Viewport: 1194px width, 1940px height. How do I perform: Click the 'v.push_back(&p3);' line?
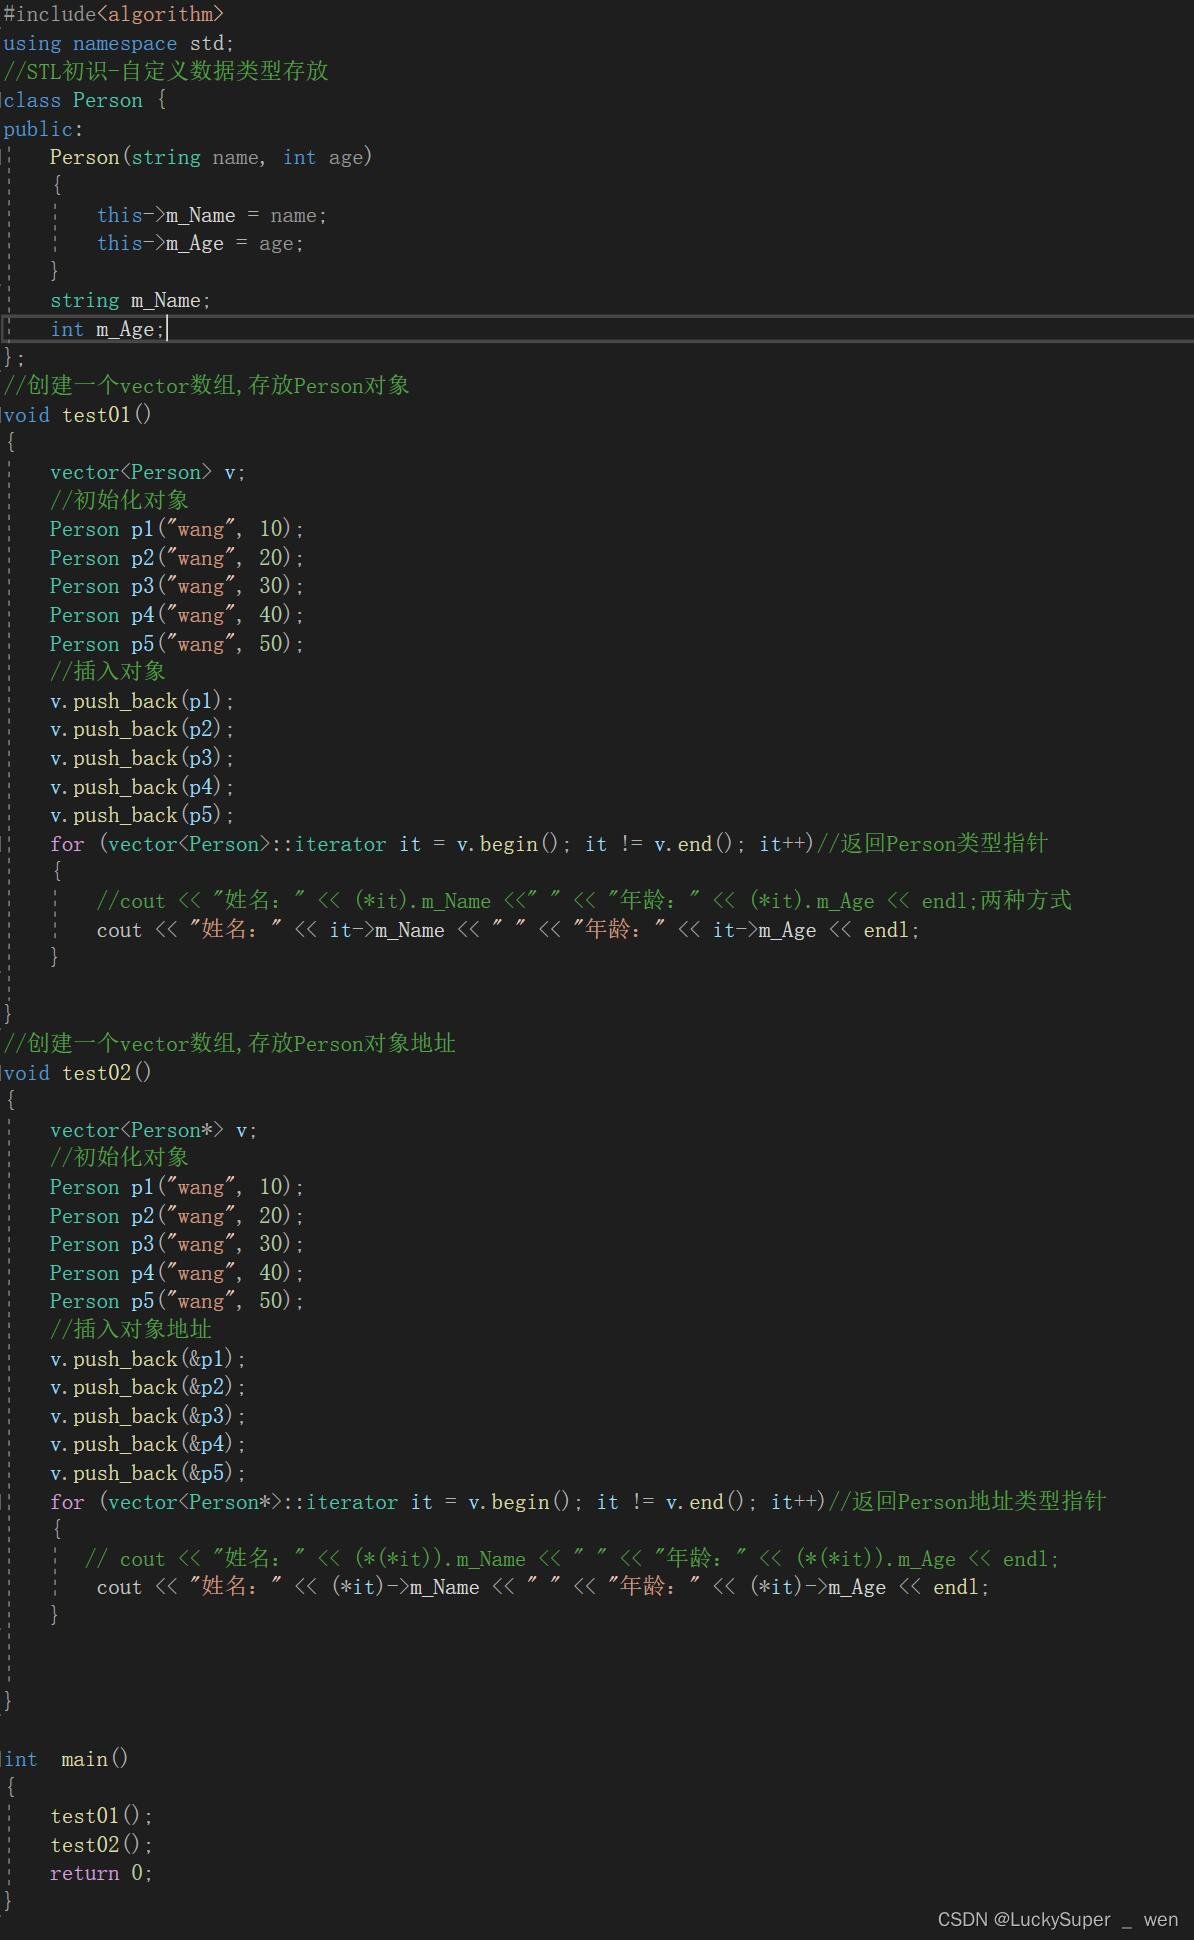(148, 1416)
